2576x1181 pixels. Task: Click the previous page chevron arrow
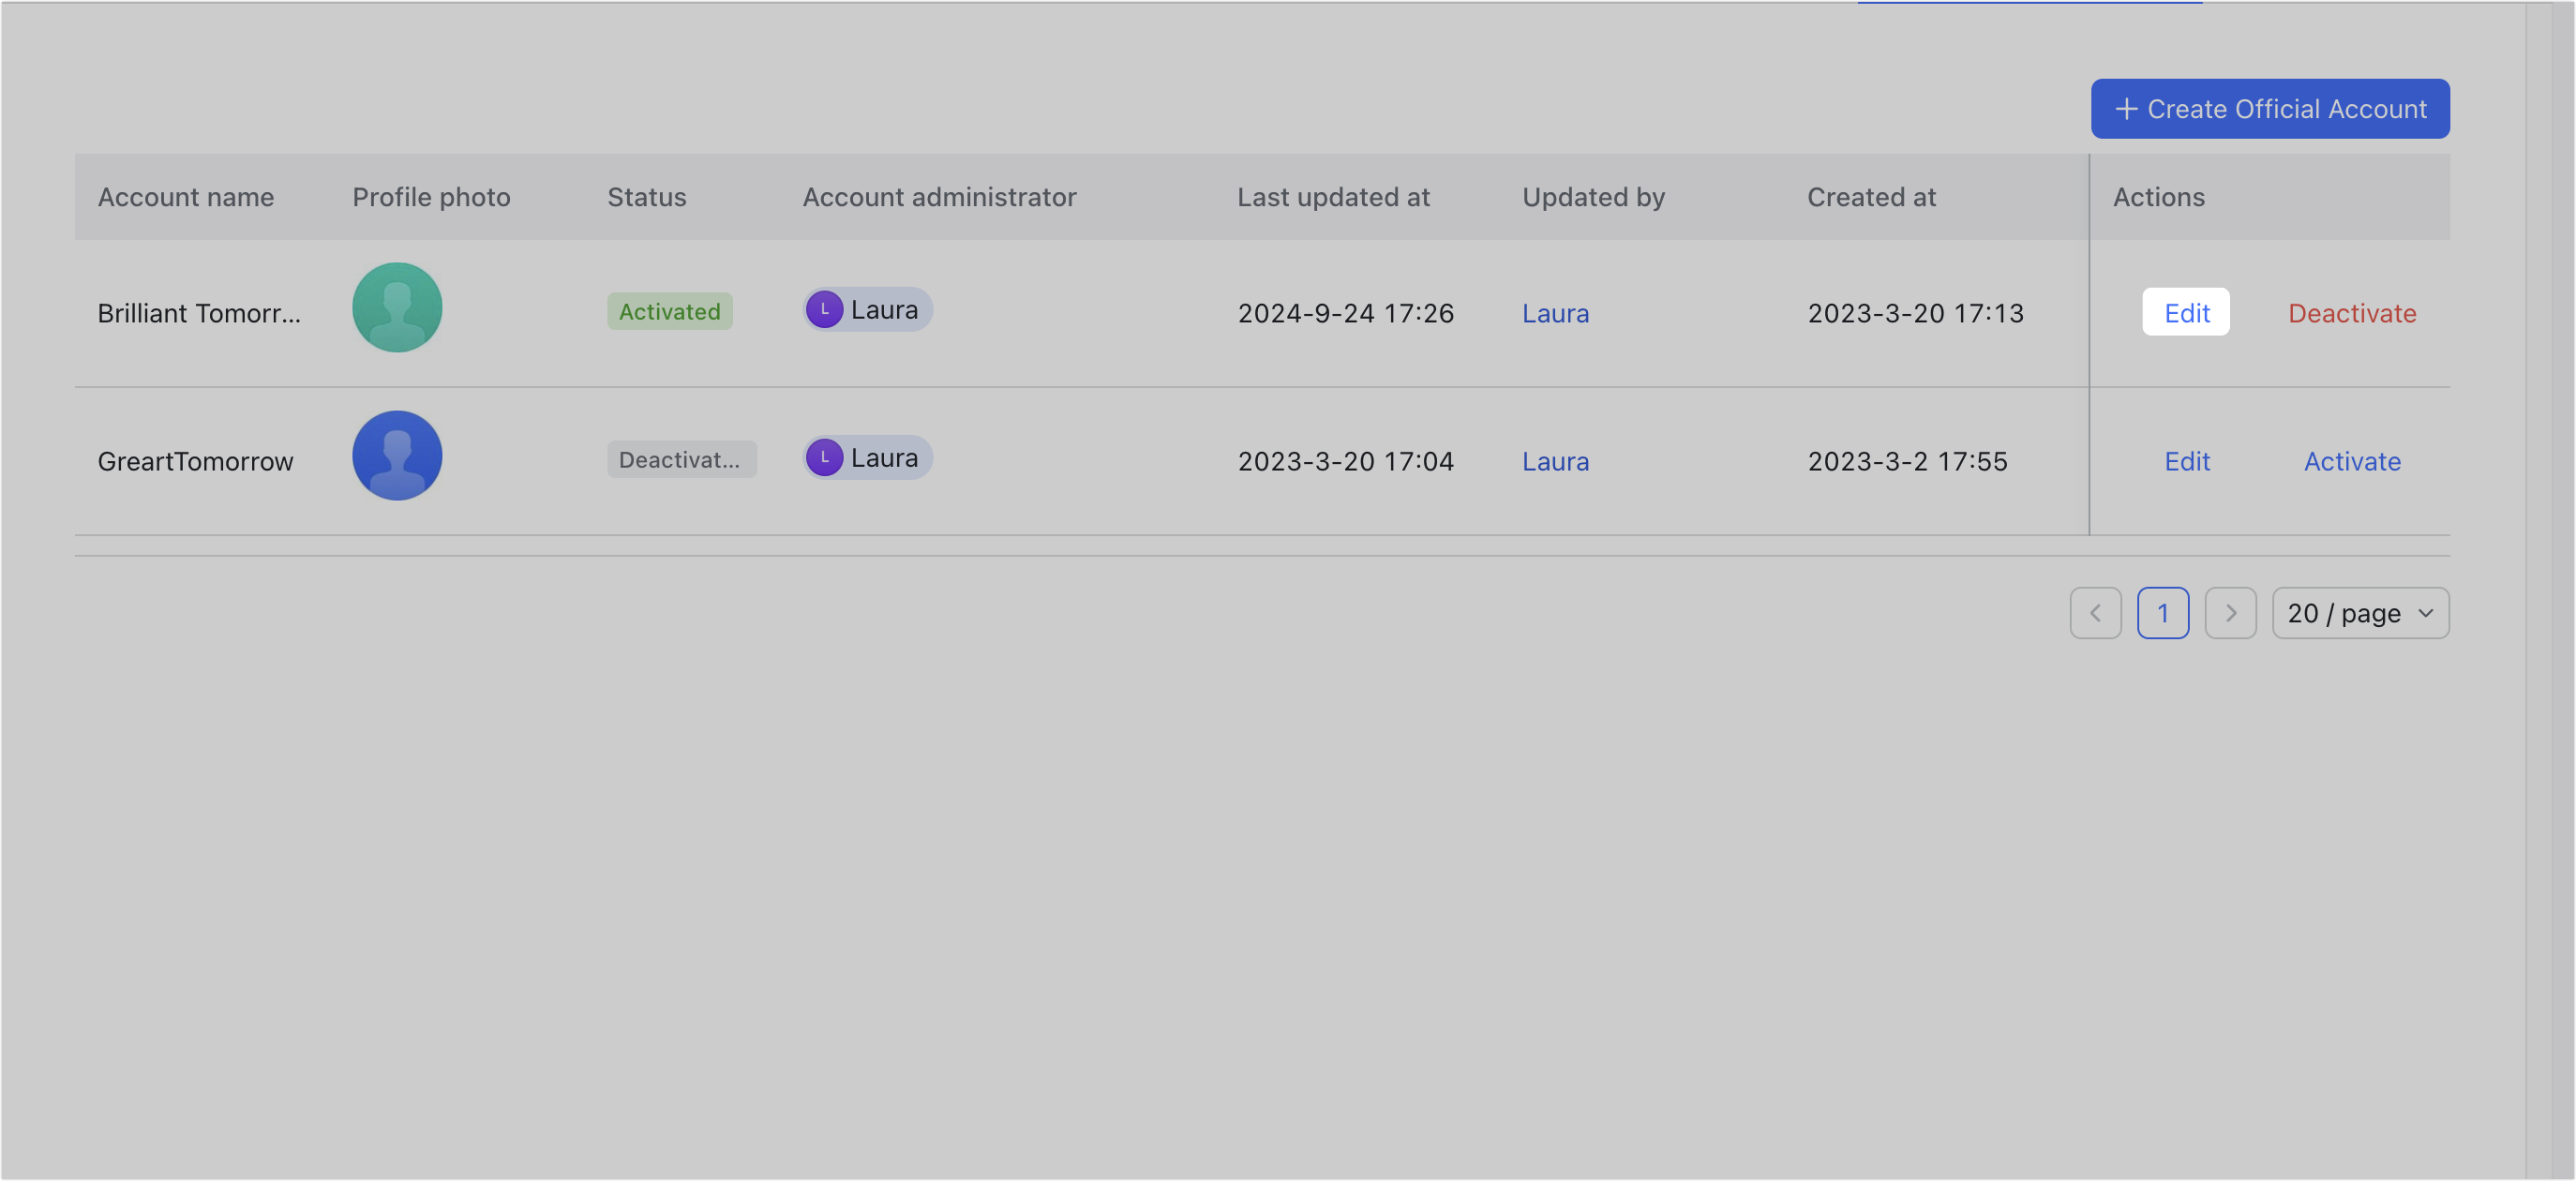pos(2096,613)
